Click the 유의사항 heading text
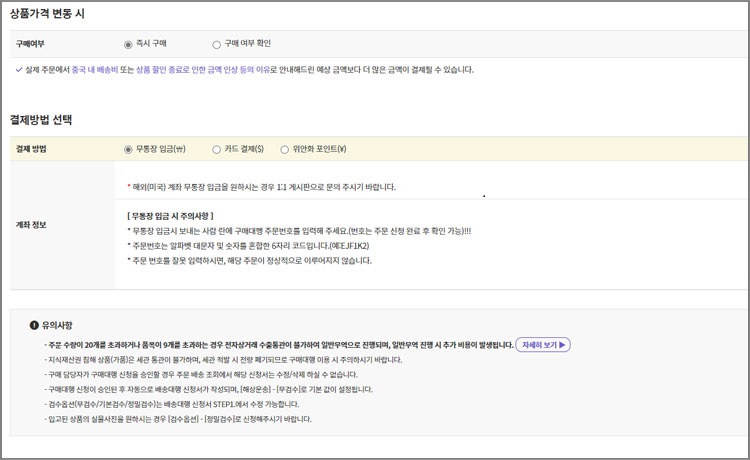This screenshot has width=750, height=460. tap(57, 326)
